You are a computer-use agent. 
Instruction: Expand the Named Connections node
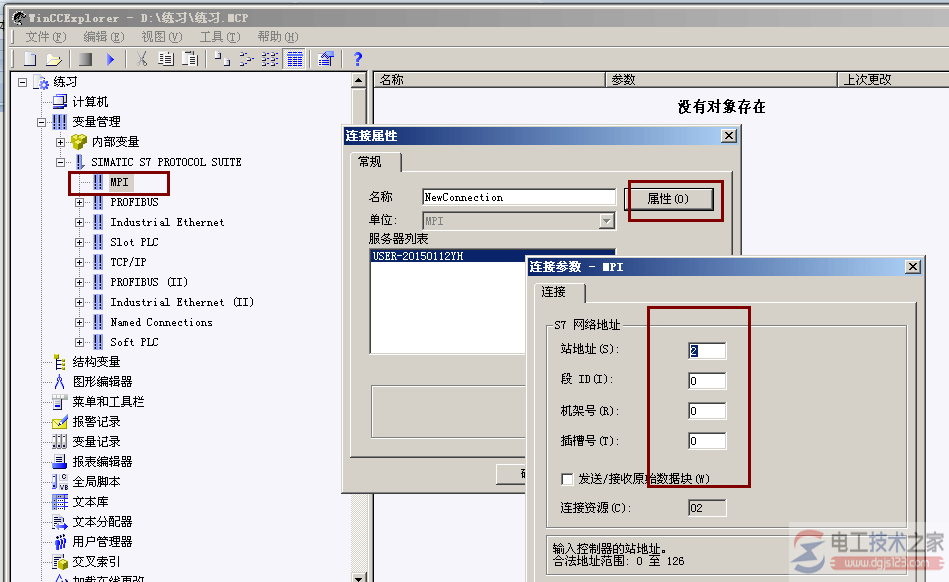pos(79,322)
